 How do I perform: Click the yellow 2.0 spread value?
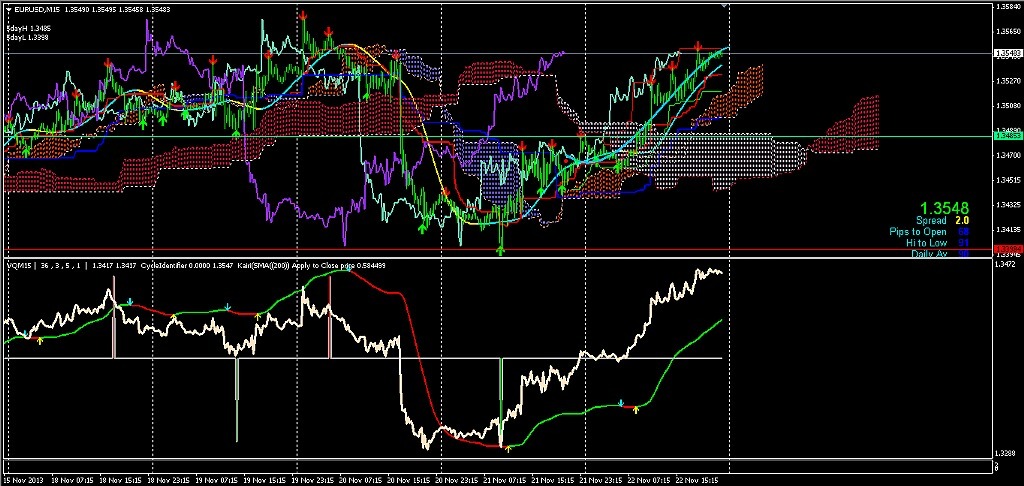point(961,221)
